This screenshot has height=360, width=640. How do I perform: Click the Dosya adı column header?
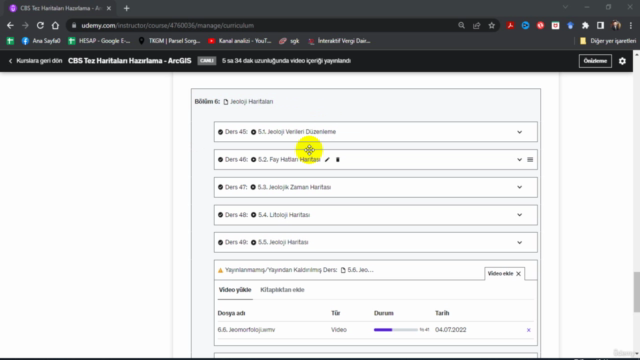(x=231, y=313)
